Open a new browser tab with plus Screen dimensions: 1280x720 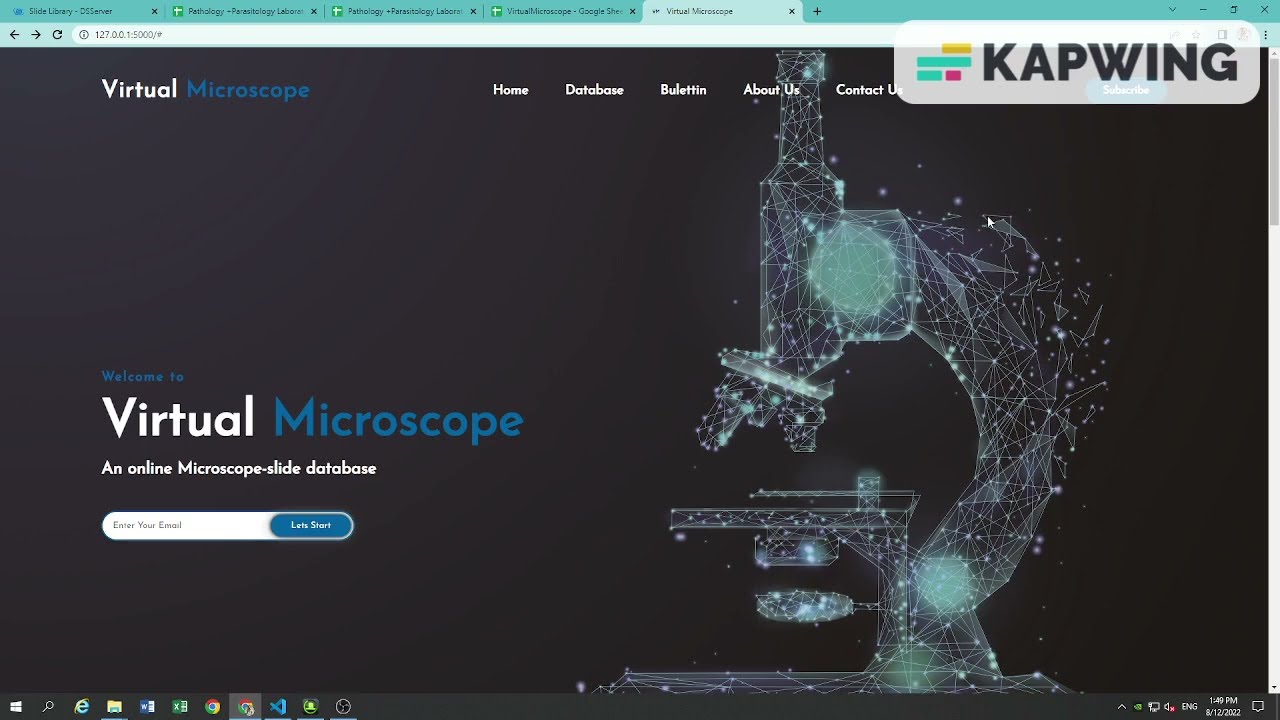817,11
